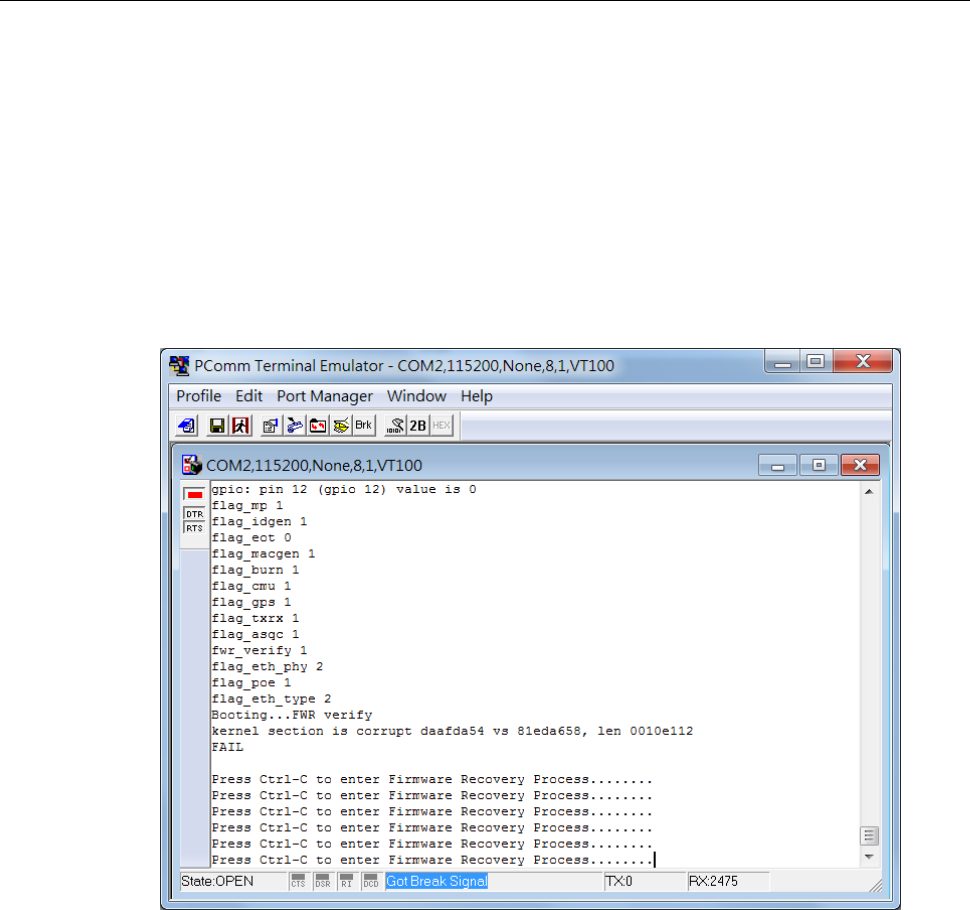Image resolution: width=970 pixels, height=910 pixels.
Task: Click the COM2 child window title icon
Action: pos(192,465)
